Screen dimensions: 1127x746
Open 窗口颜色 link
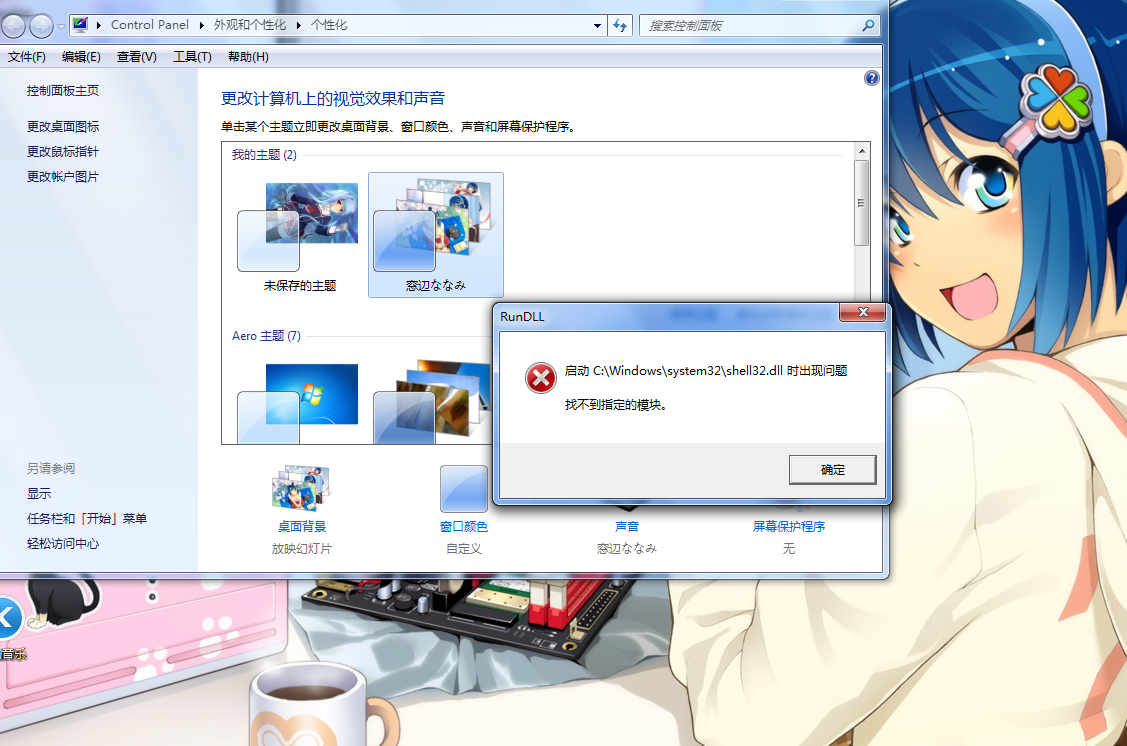click(464, 527)
